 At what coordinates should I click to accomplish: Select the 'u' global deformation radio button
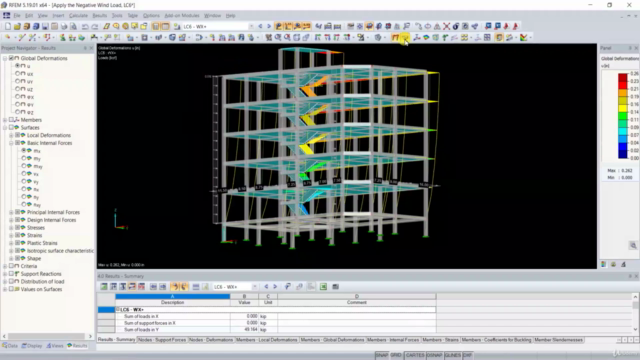click(x=18, y=66)
